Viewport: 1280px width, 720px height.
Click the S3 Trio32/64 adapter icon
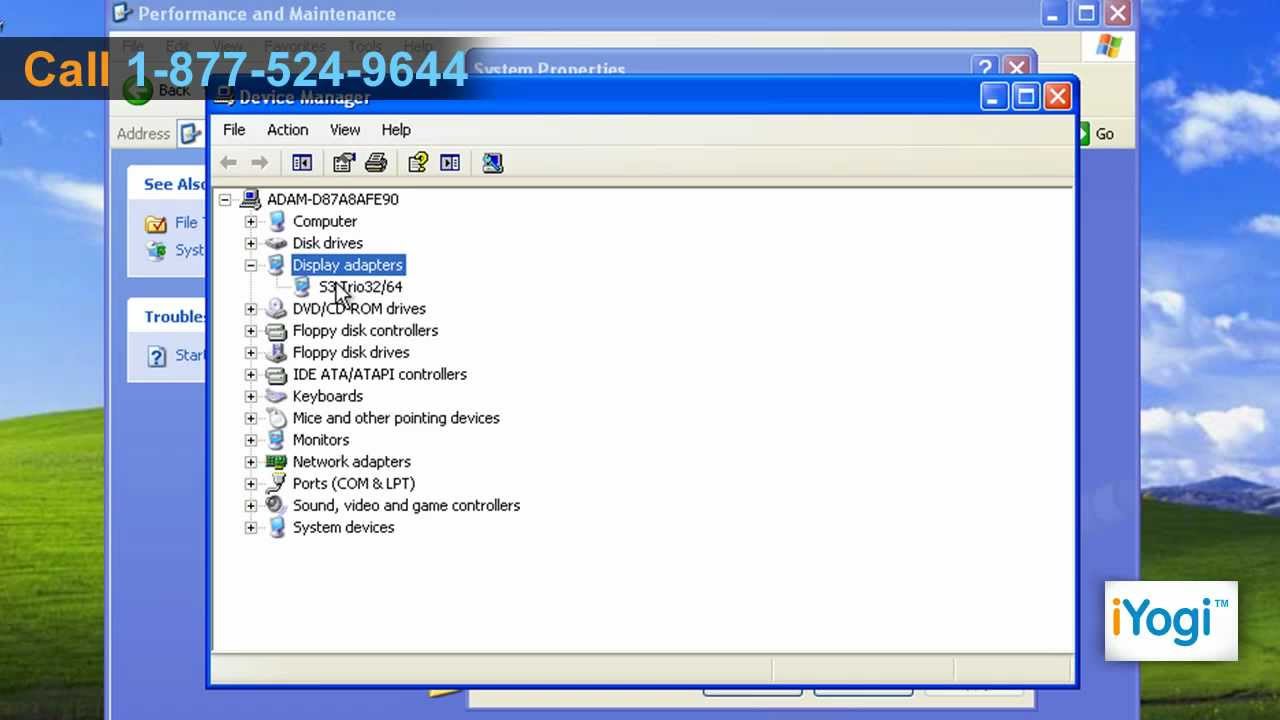coord(302,287)
